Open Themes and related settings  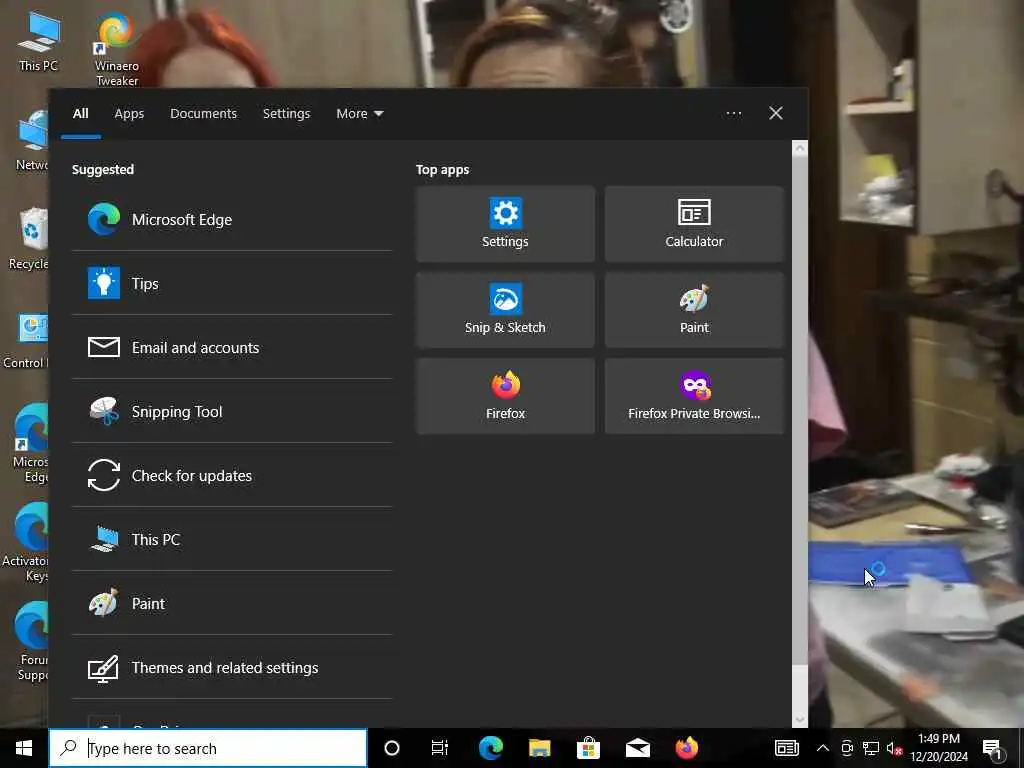click(232, 667)
